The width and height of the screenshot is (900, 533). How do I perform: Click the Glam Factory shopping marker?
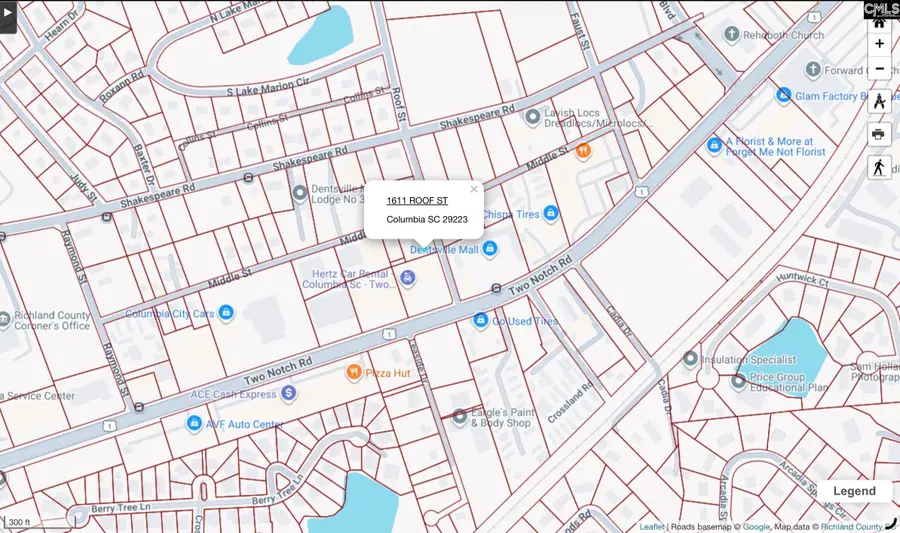tap(784, 95)
